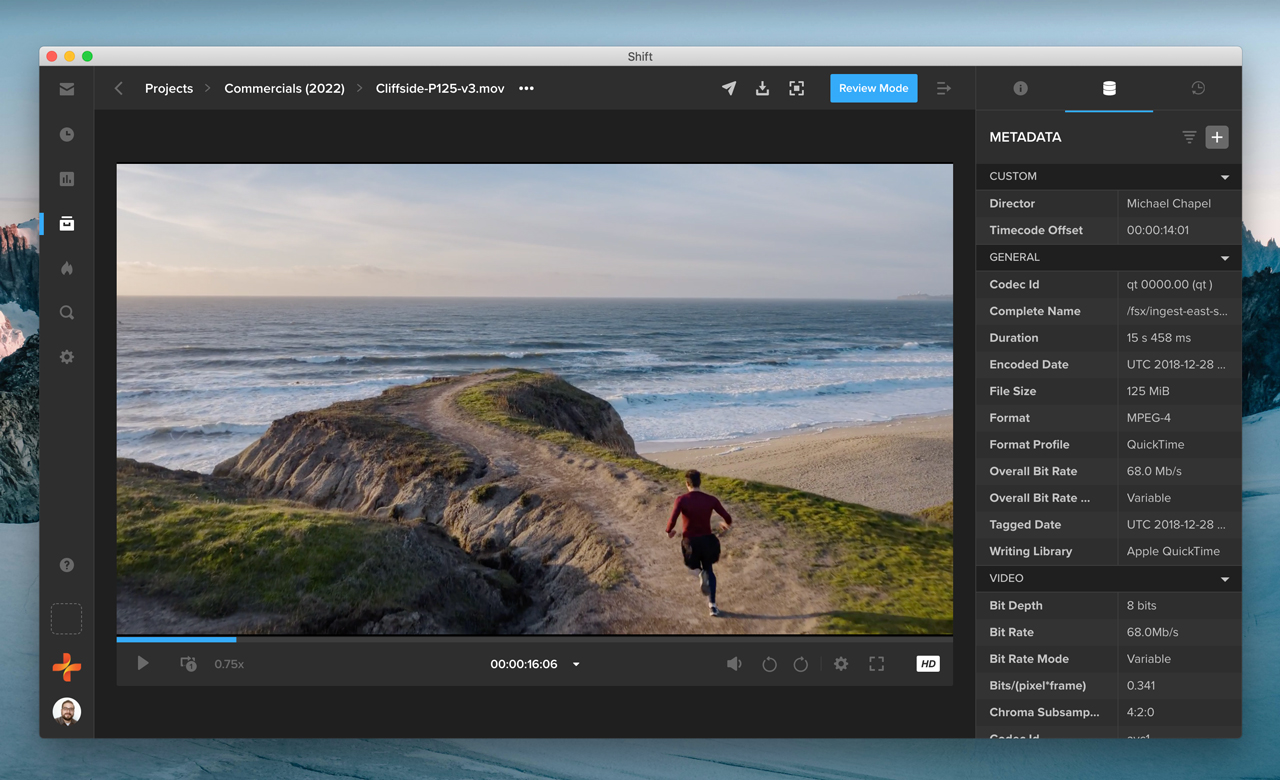Click the playback speed timer icon
The width and height of the screenshot is (1280, 780).
(x=188, y=664)
